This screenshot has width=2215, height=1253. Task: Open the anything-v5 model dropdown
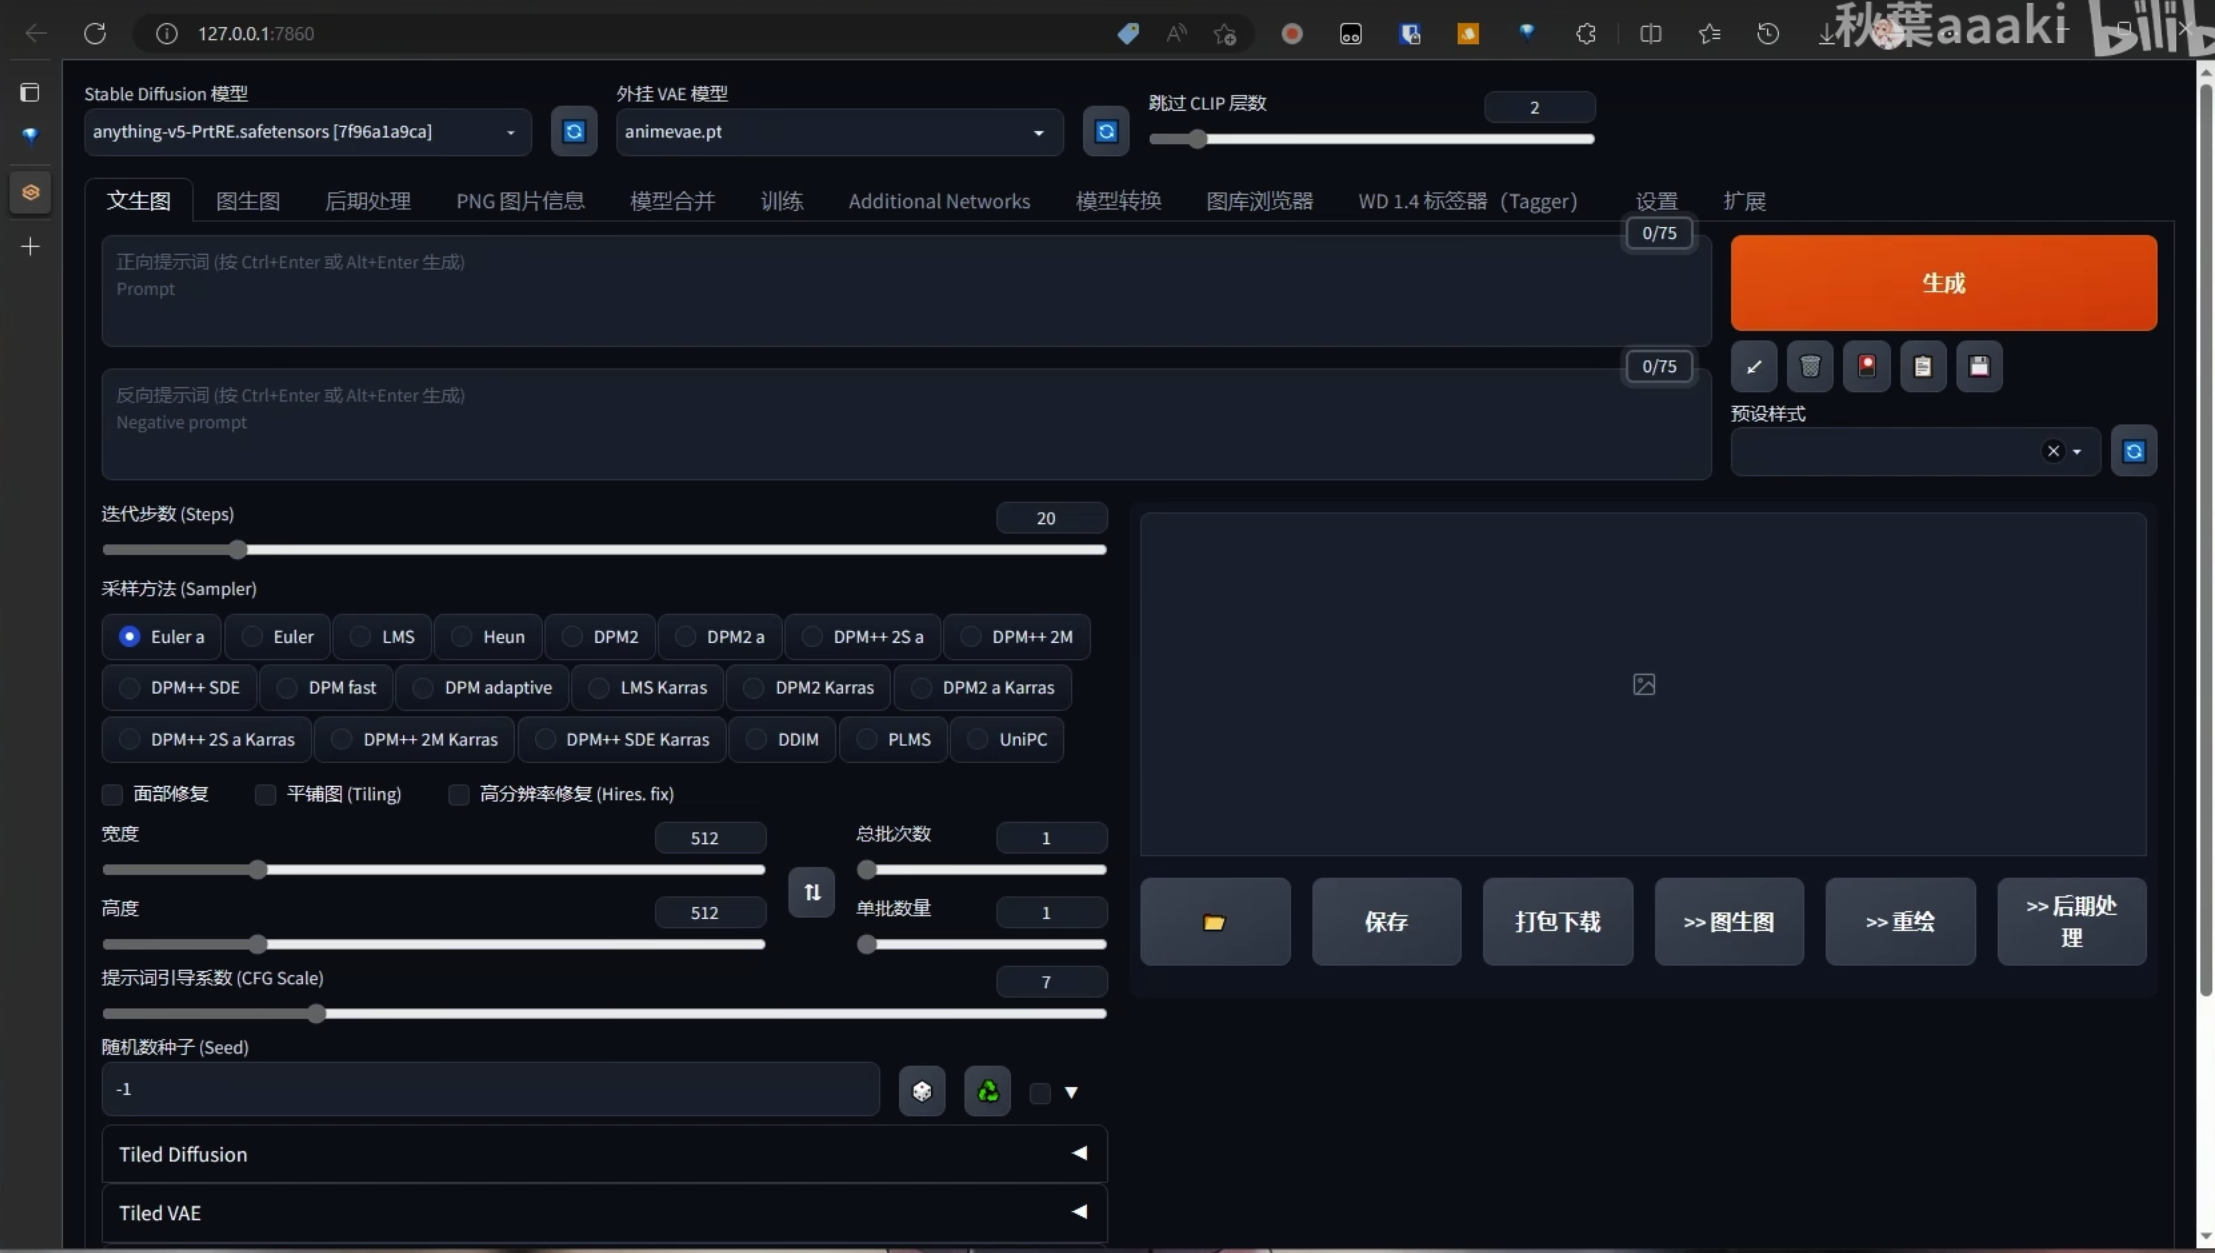click(307, 131)
